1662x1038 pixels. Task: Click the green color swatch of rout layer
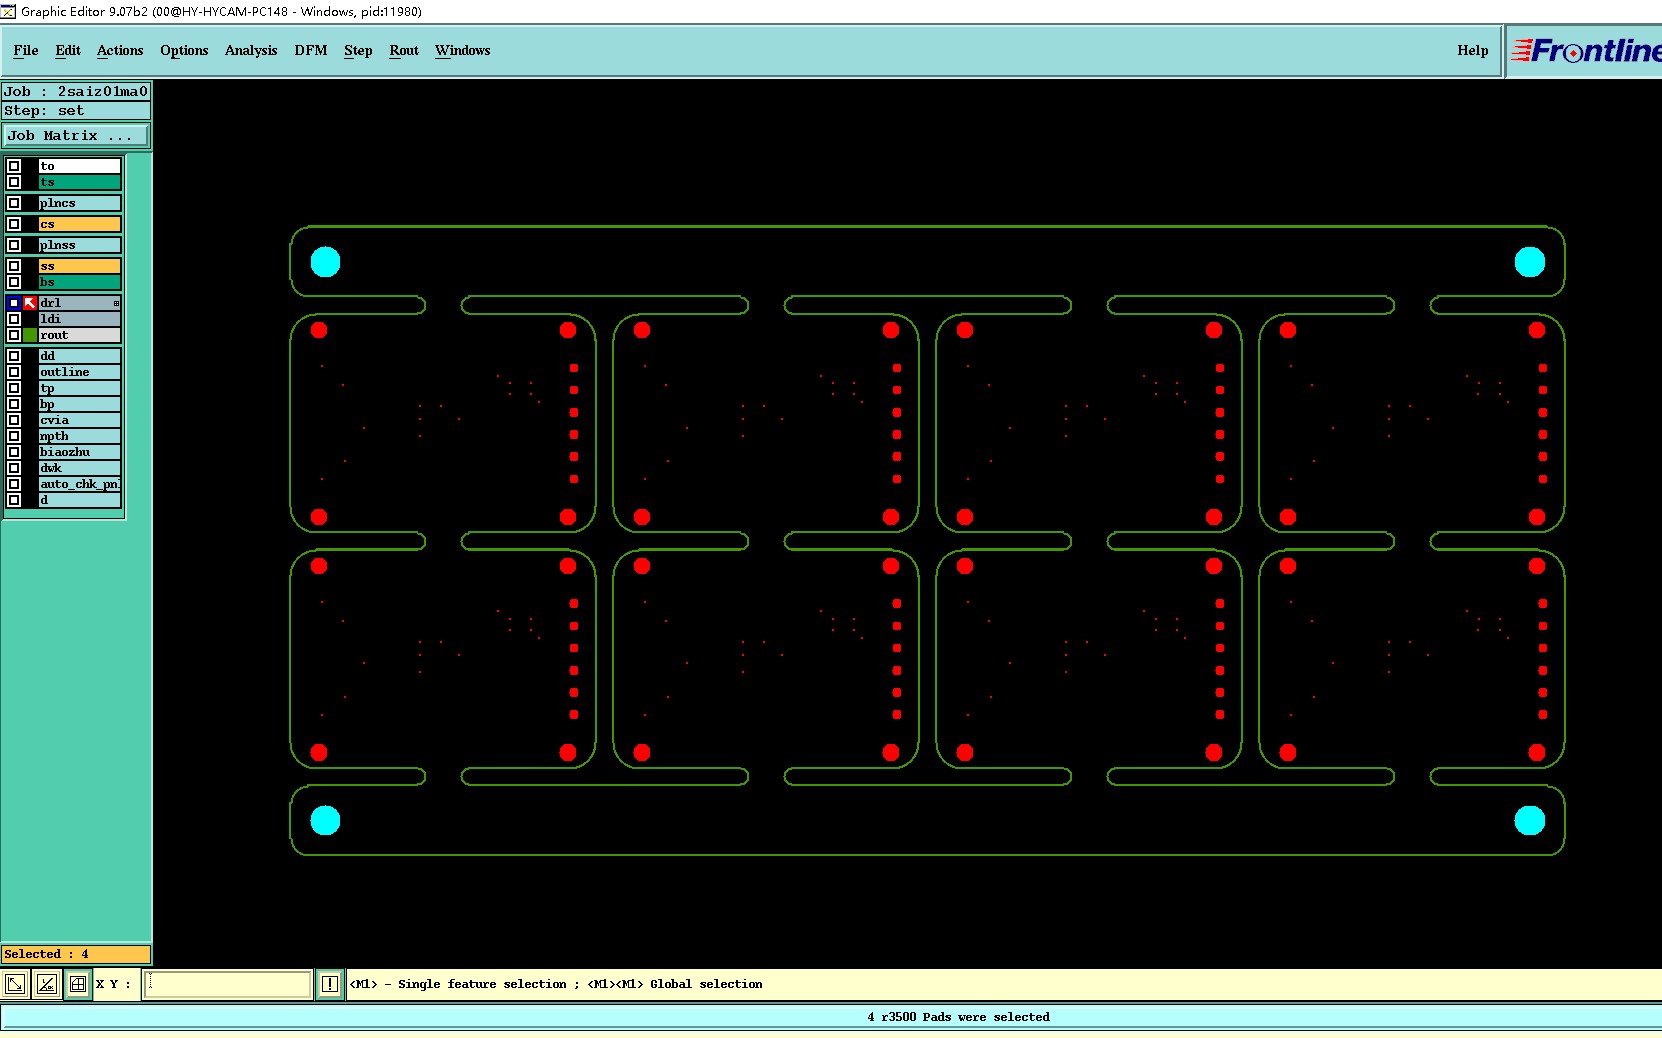tap(30, 335)
